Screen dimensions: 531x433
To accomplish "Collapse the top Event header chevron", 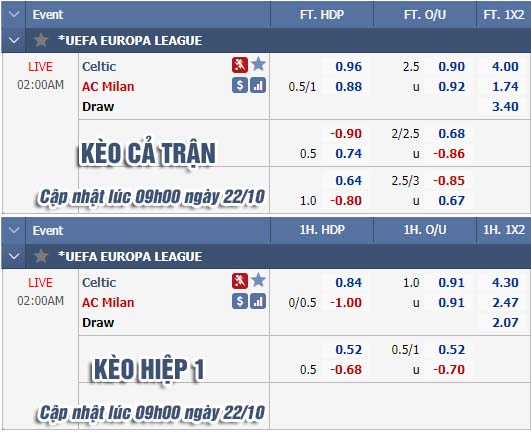I will (14, 14).
